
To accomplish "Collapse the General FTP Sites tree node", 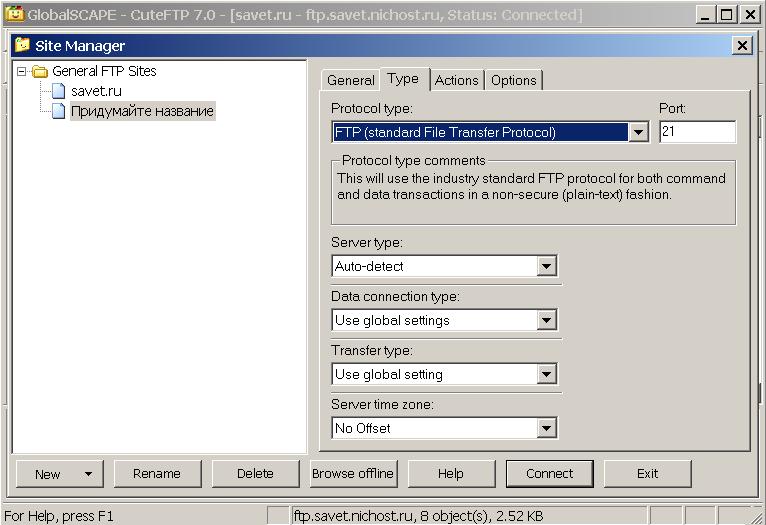I will tap(21, 72).
